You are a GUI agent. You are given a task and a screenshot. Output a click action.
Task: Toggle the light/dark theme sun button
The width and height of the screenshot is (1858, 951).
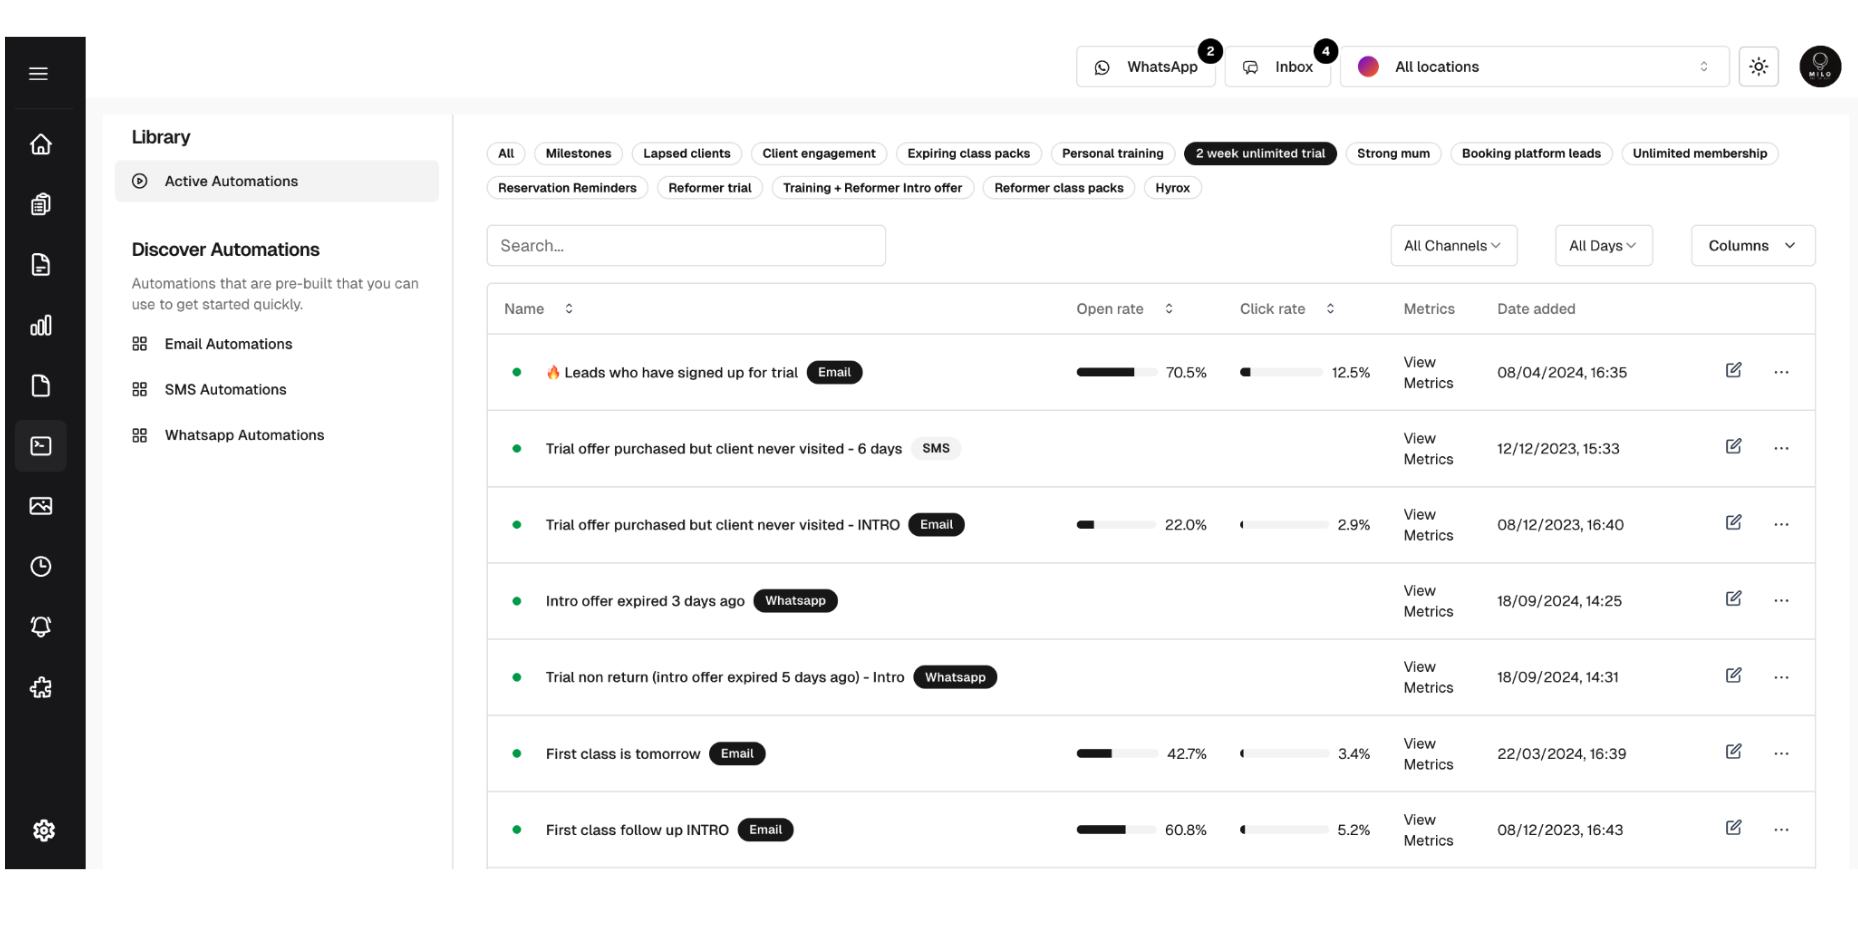click(1758, 67)
